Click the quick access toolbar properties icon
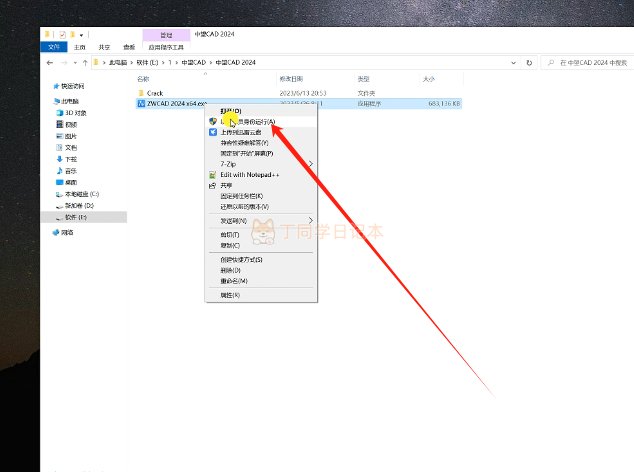Viewport: 634px width, 472px height. 62,35
